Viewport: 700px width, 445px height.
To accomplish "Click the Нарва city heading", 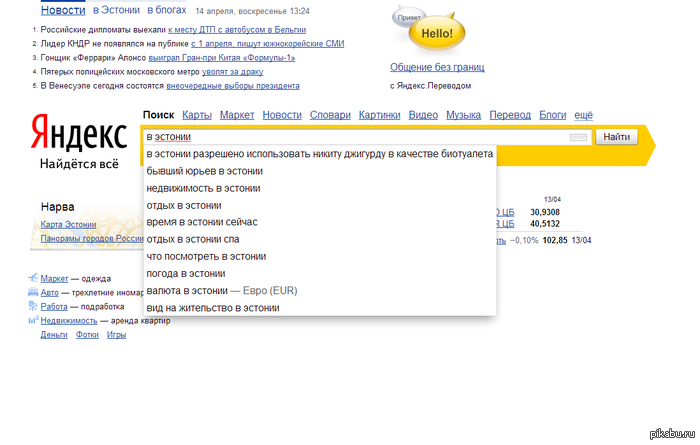I will tap(58, 207).
